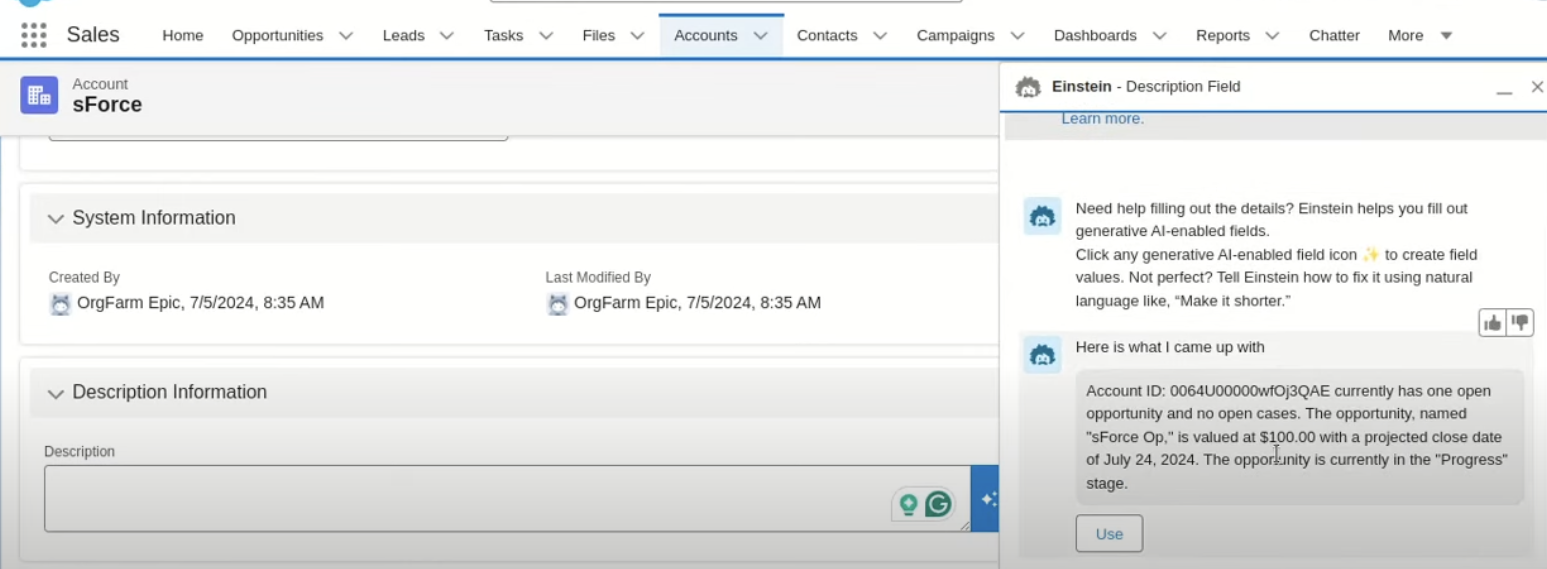The height and width of the screenshot is (569, 1547).
Task: Follow the Learn more link
Action: coord(1102,118)
